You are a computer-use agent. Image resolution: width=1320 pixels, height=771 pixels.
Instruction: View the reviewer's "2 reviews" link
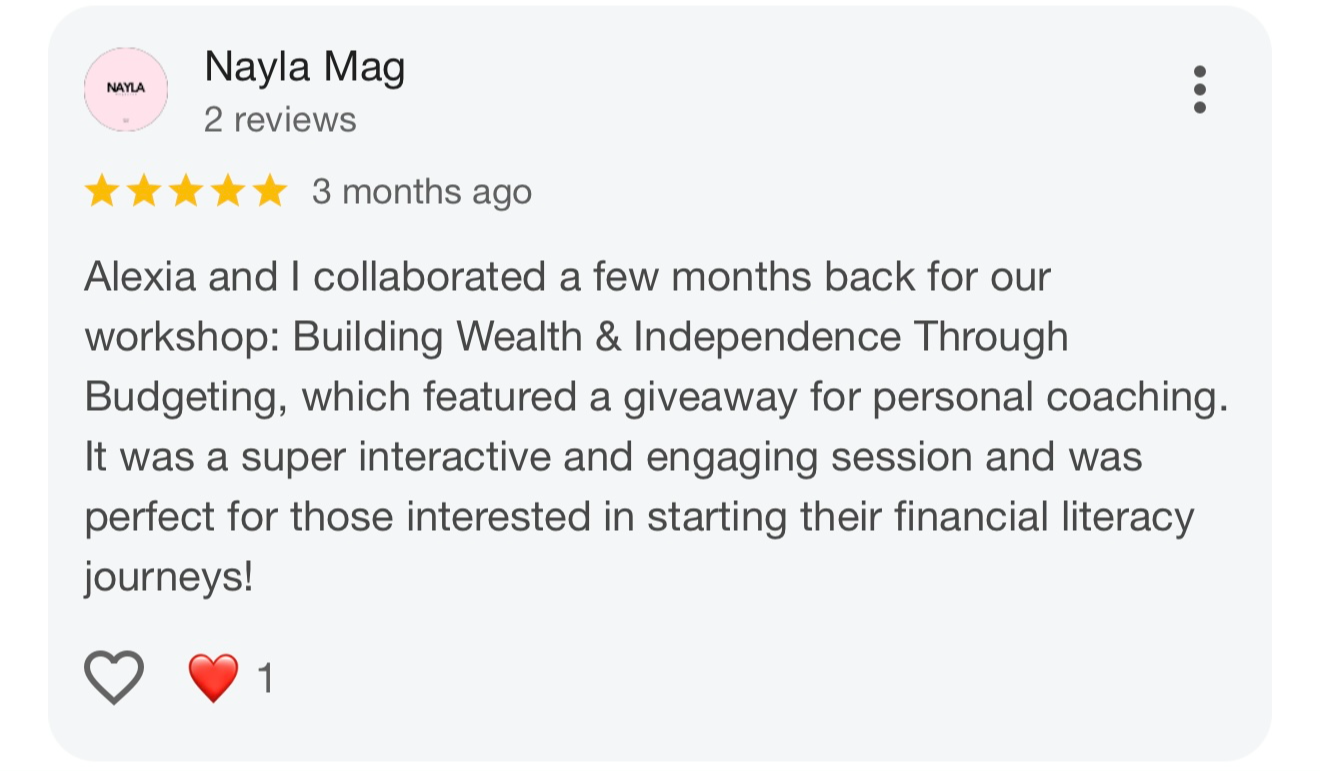(280, 120)
